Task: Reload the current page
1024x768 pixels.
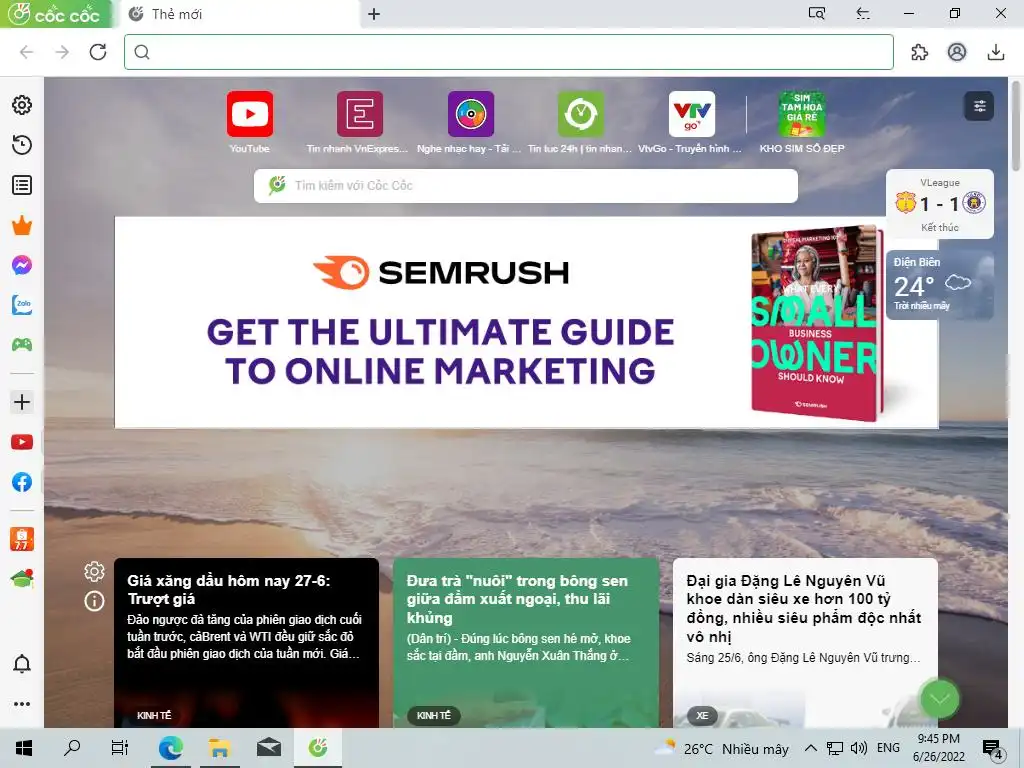Action: pyautogui.click(x=98, y=52)
